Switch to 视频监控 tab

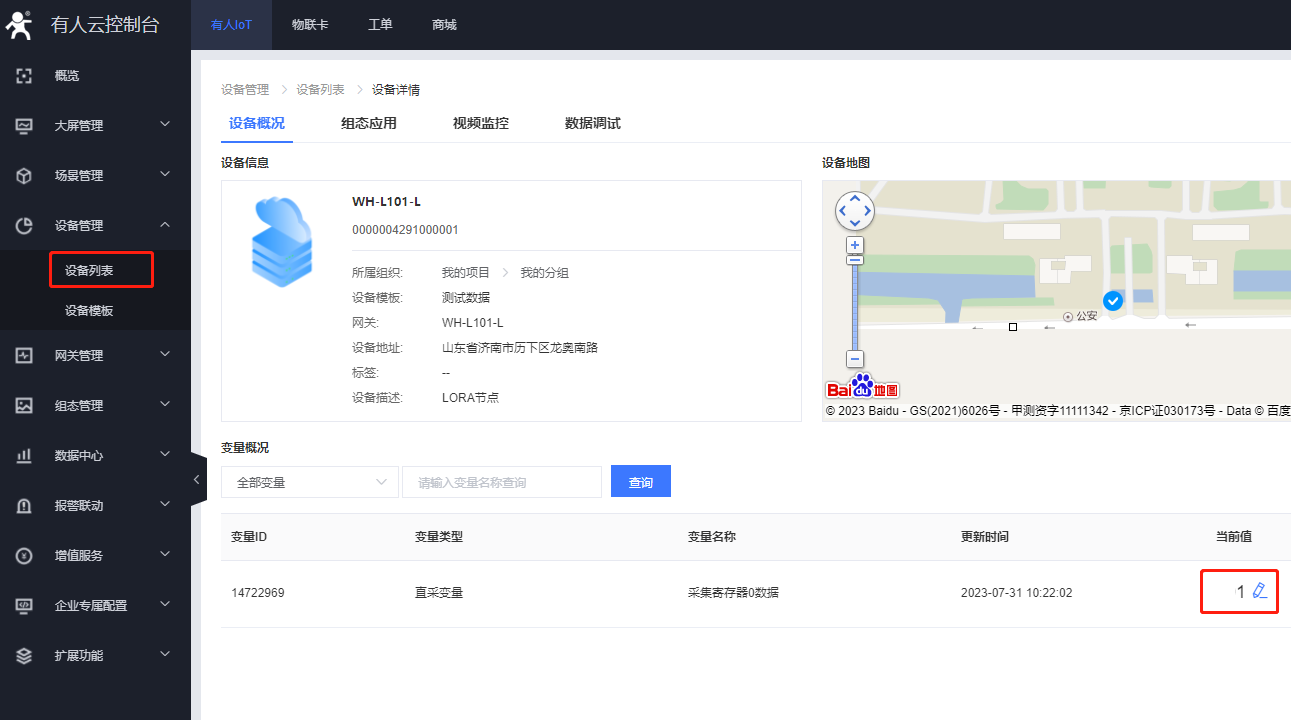click(481, 124)
